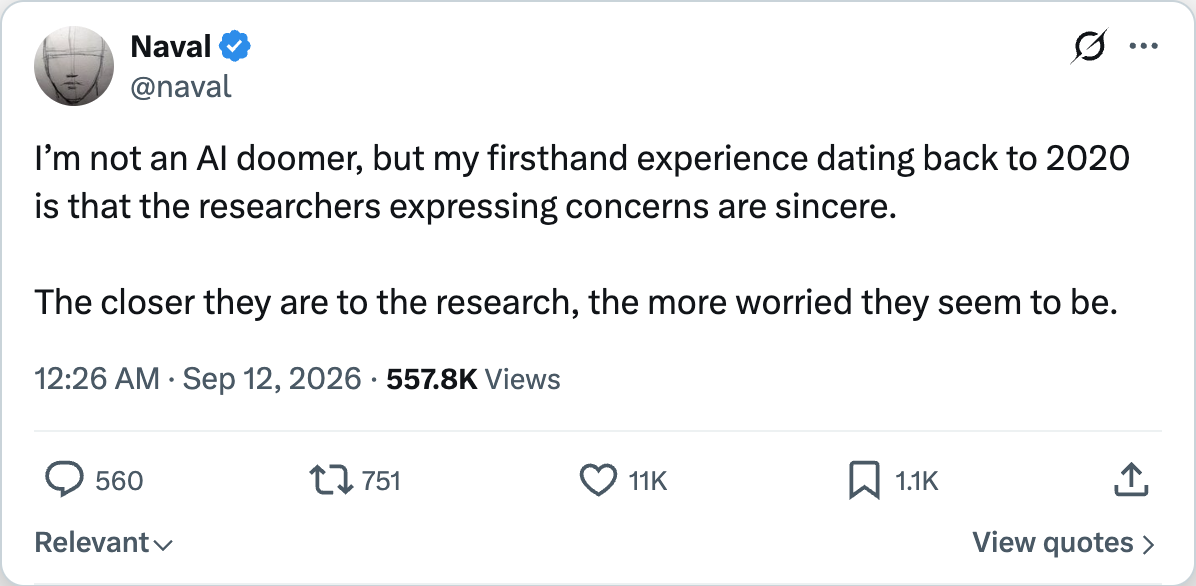The height and width of the screenshot is (586, 1196).
Task: Click the 557.8K Views count
Action: [x=473, y=379]
